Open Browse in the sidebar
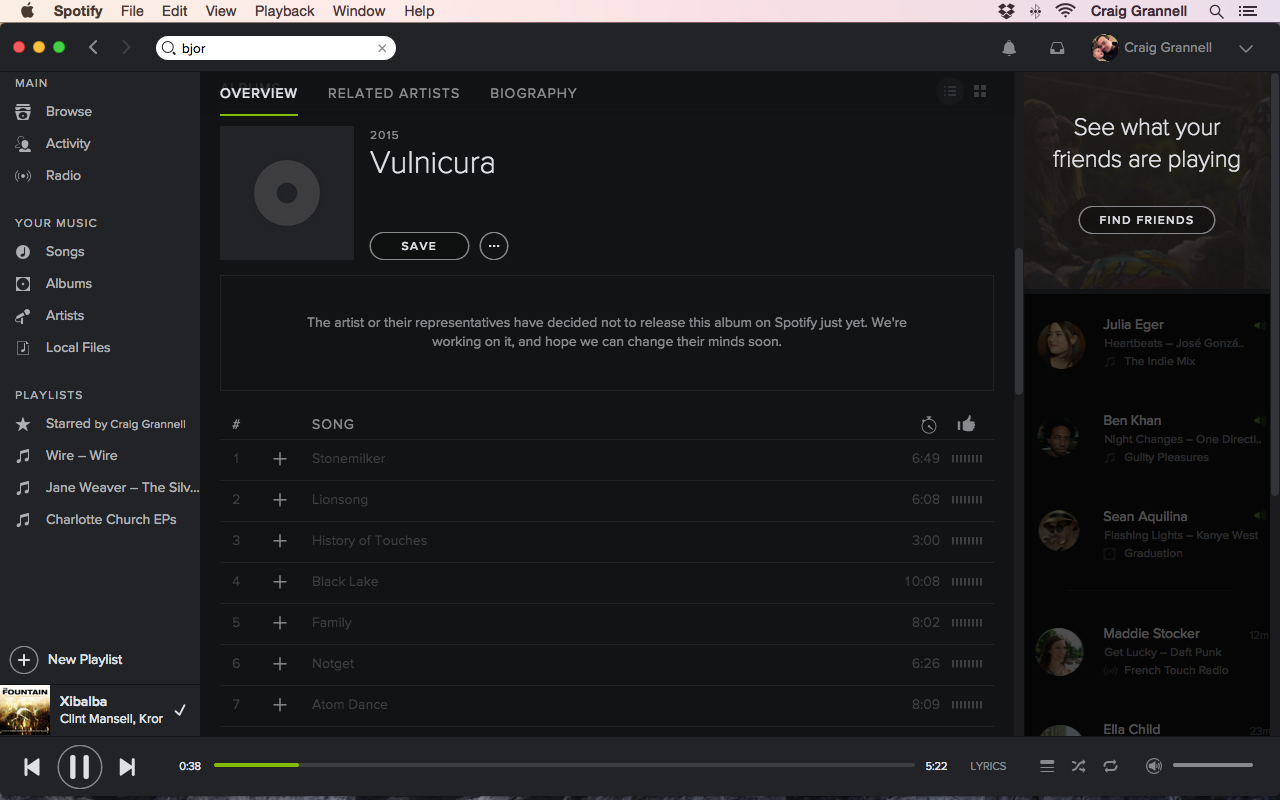Image resolution: width=1280 pixels, height=800 pixels. 68,112
